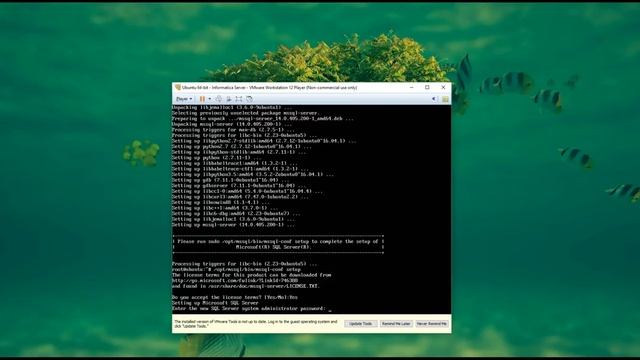The image size is (640, 360).
Task: Open the Player menu in VMware
Action: point(184,99)
